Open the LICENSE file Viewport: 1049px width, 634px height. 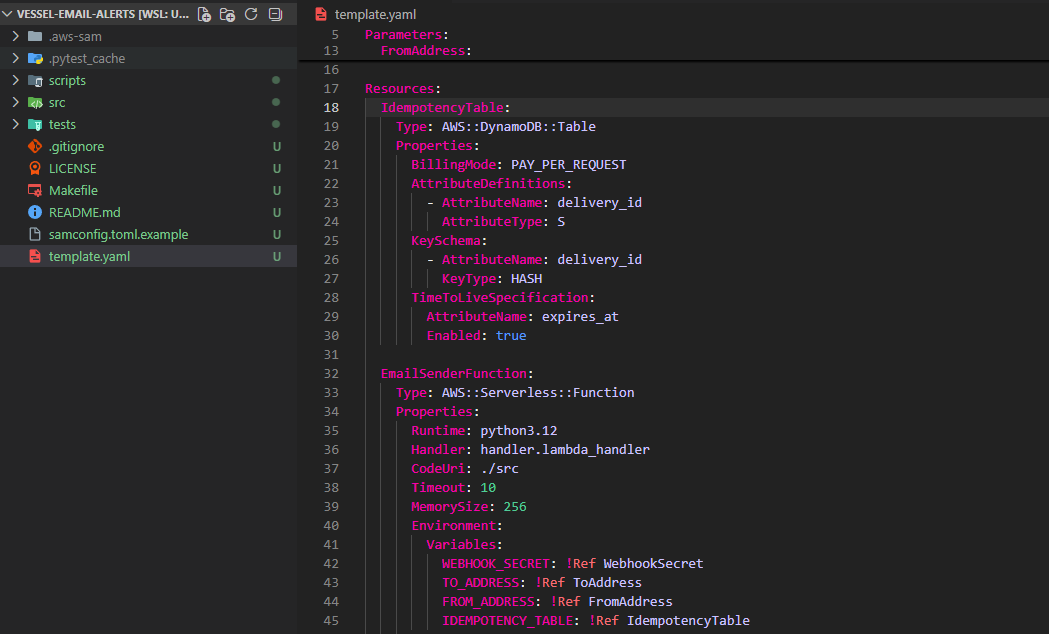click(x=72, y=169)
